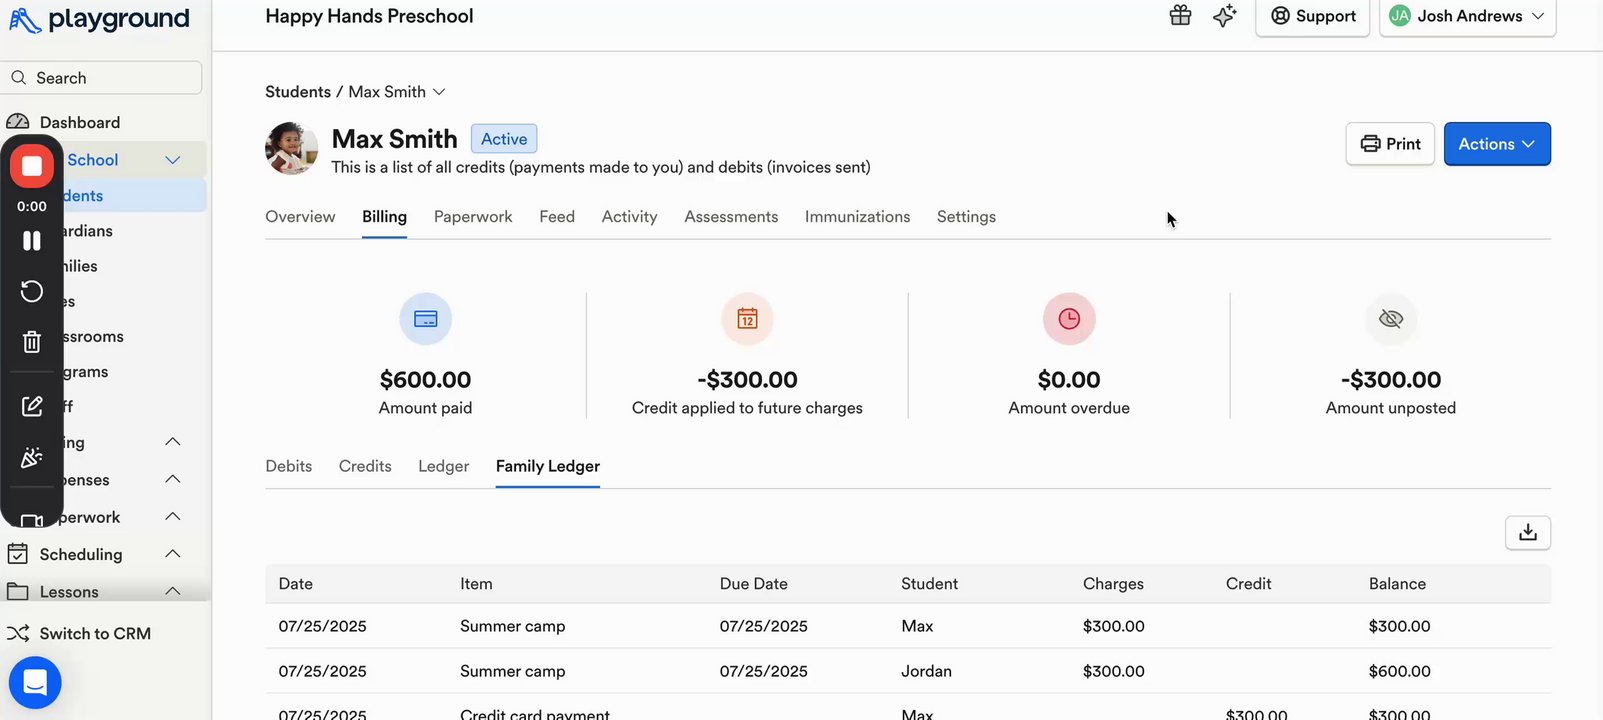Delete recording using the trash icon
The width and height of the screenshot is (1603, 720).
click(32, 342)
